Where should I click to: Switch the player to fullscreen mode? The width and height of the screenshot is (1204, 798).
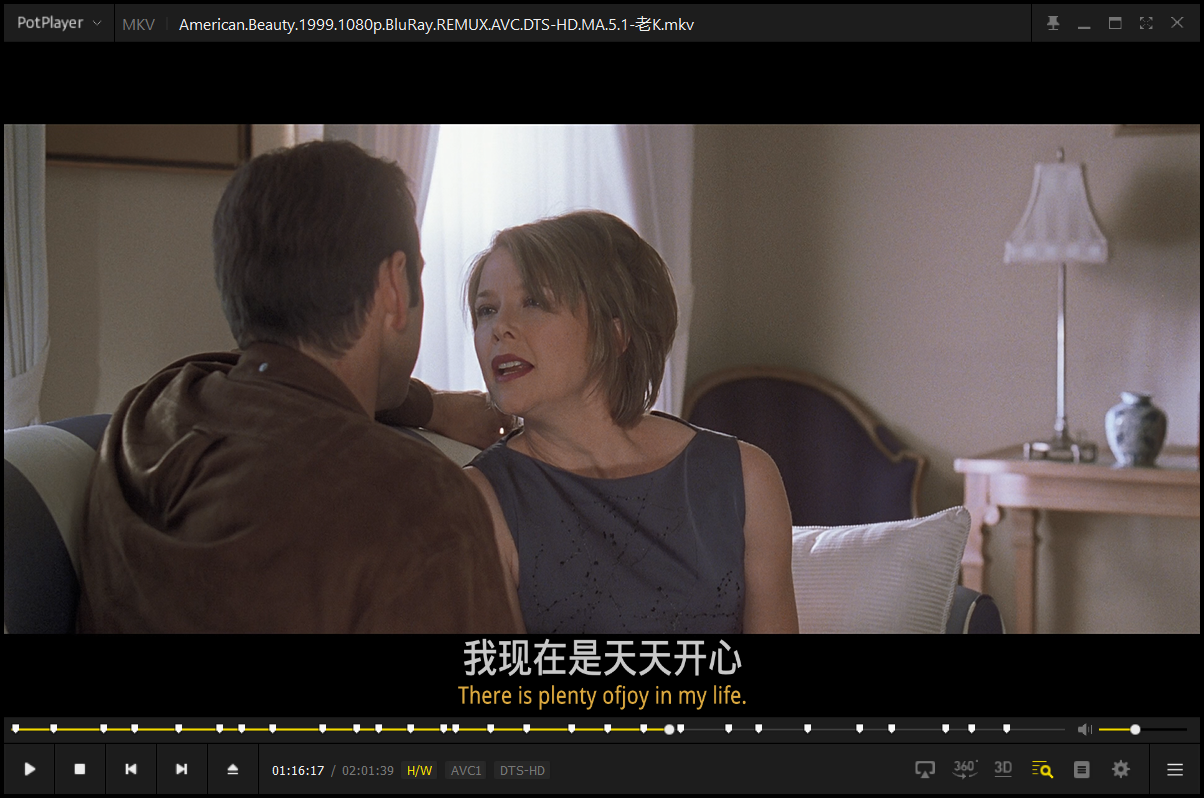[x=1146, y=23]
